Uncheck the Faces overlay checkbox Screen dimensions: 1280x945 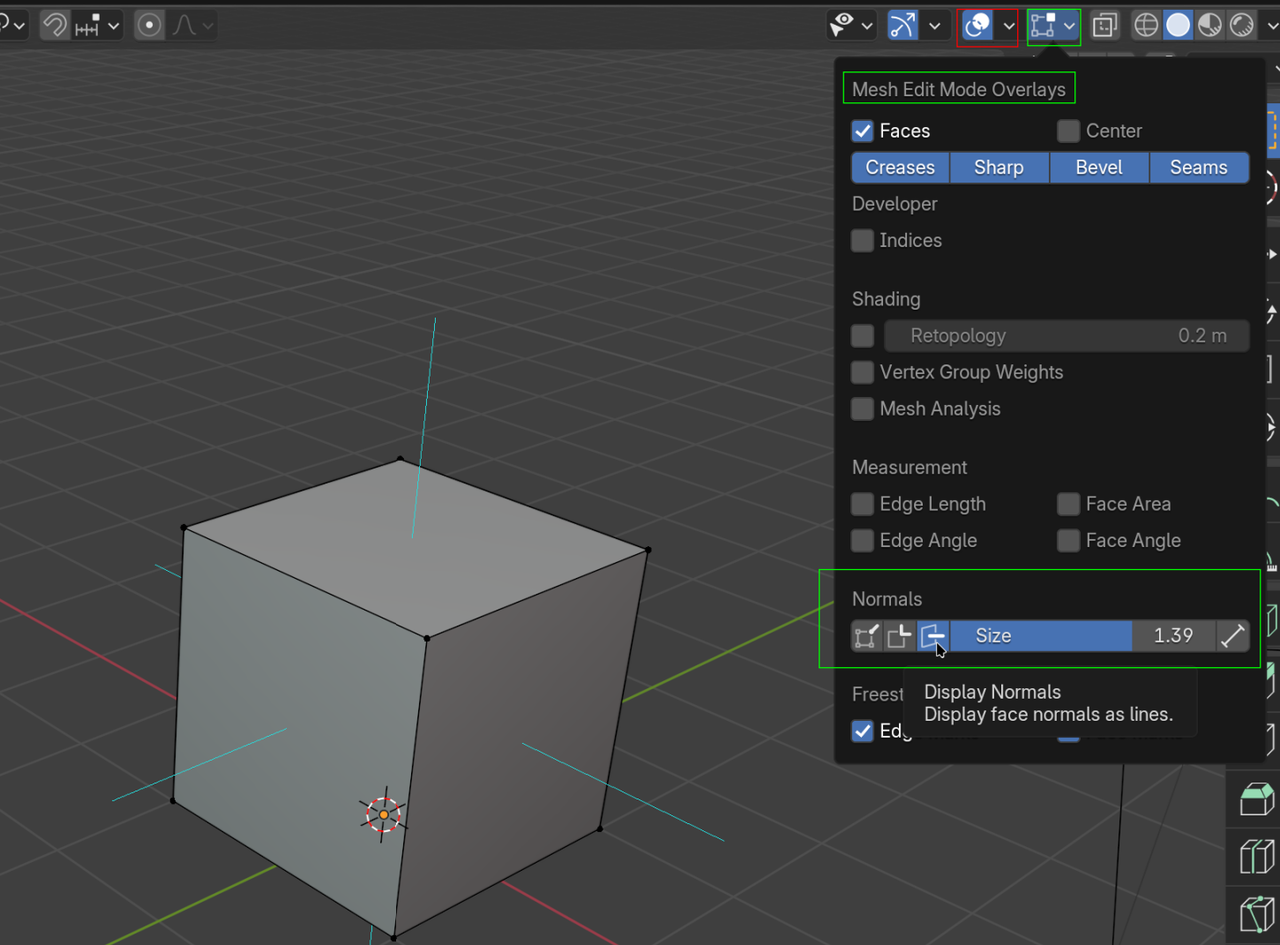[x=862, y=131]
